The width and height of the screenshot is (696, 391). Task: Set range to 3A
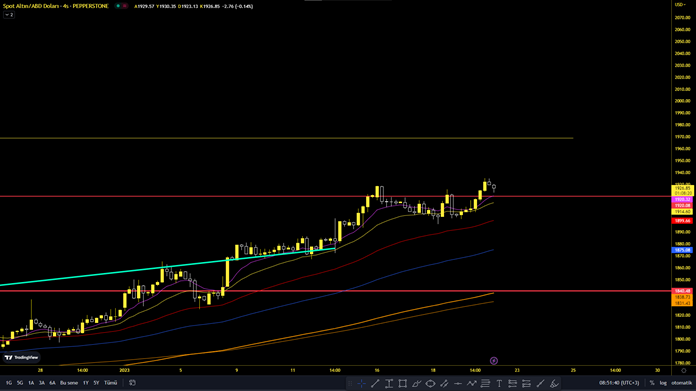click(42, 383)
